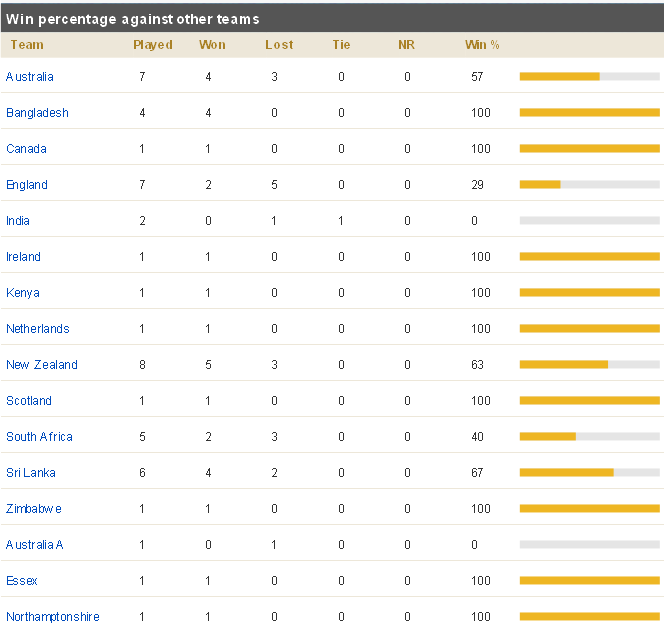This screenshot has height=631, width=664.
Task: Open the Sri Lanka team link
Action: tap(31, 473)
